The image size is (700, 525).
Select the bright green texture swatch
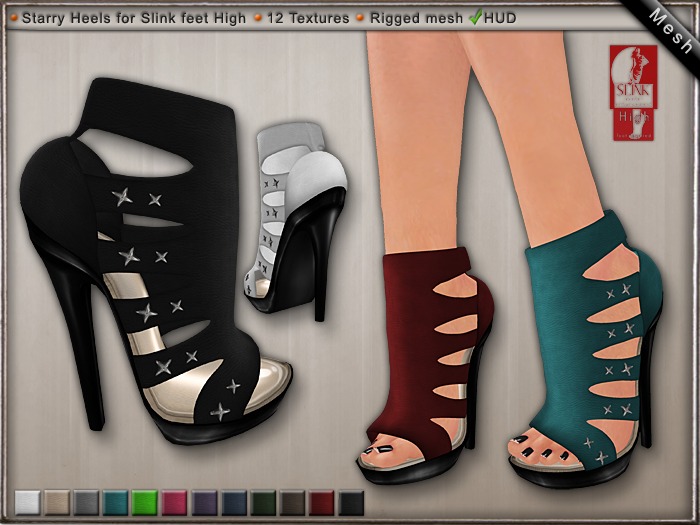145,503
